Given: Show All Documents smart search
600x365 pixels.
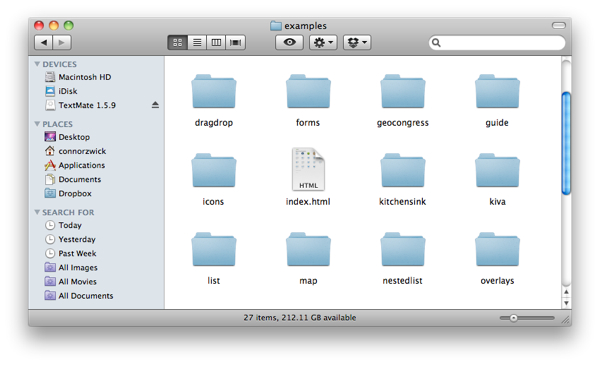Looking at the screenshot, I should [79, 296].
